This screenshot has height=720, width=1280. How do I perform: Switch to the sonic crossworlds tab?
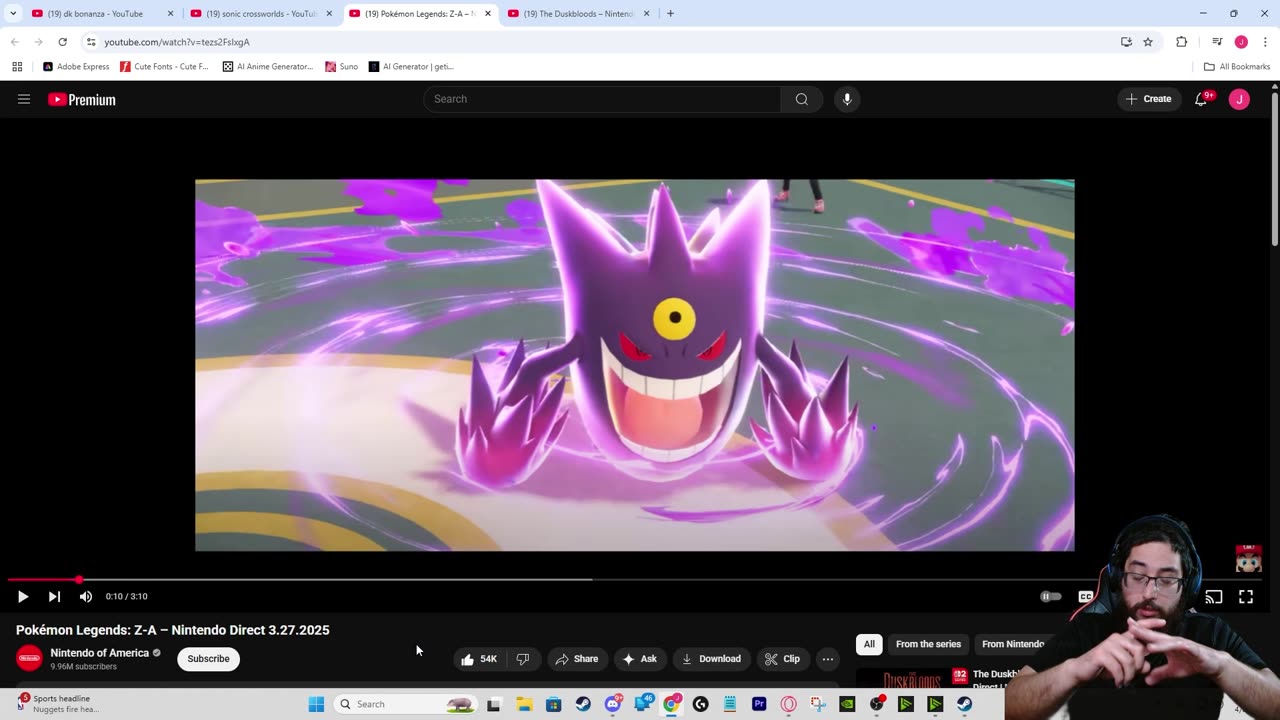coord(262,14)
